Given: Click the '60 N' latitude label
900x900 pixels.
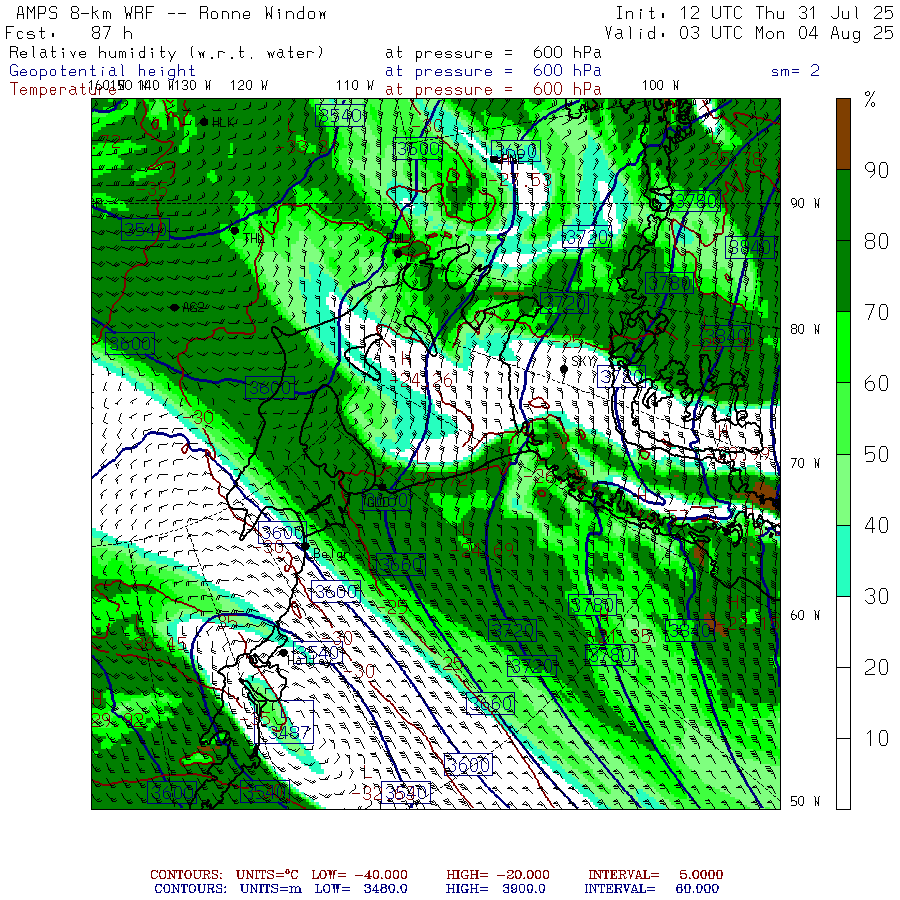Looking at the screenshot, I should coord(805,615).
